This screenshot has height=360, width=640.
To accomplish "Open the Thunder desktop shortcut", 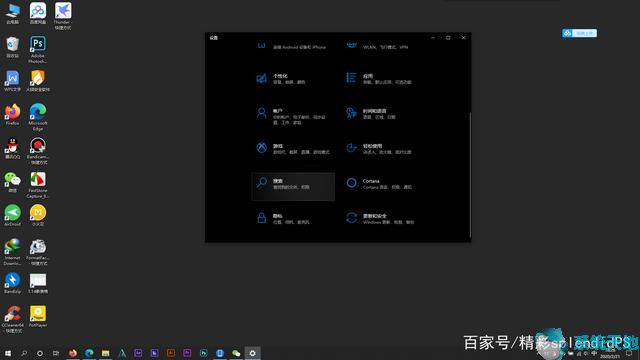I will click(x=62, y=16).
